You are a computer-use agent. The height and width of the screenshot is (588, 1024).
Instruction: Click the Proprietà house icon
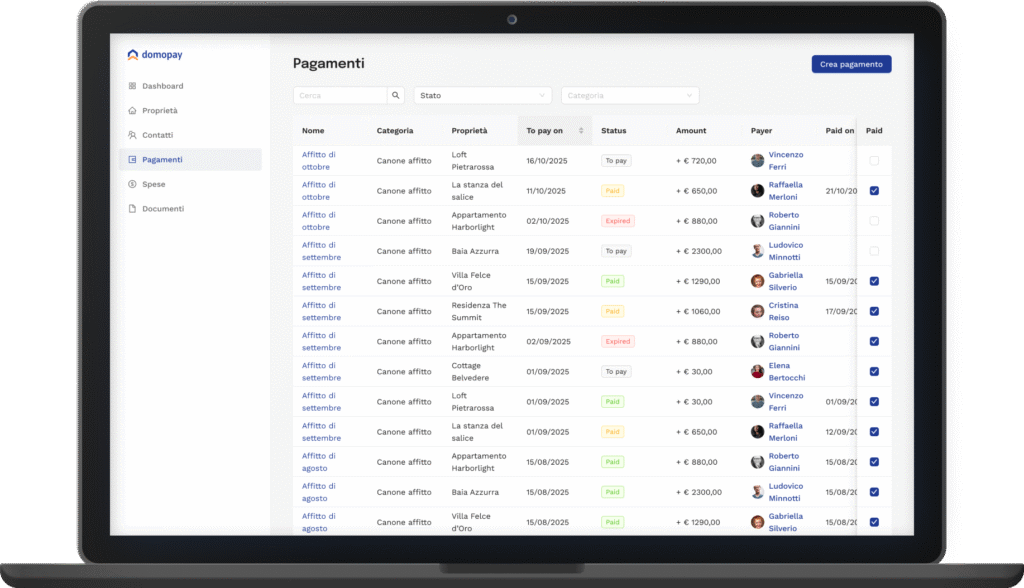click(x=132, y=111)
